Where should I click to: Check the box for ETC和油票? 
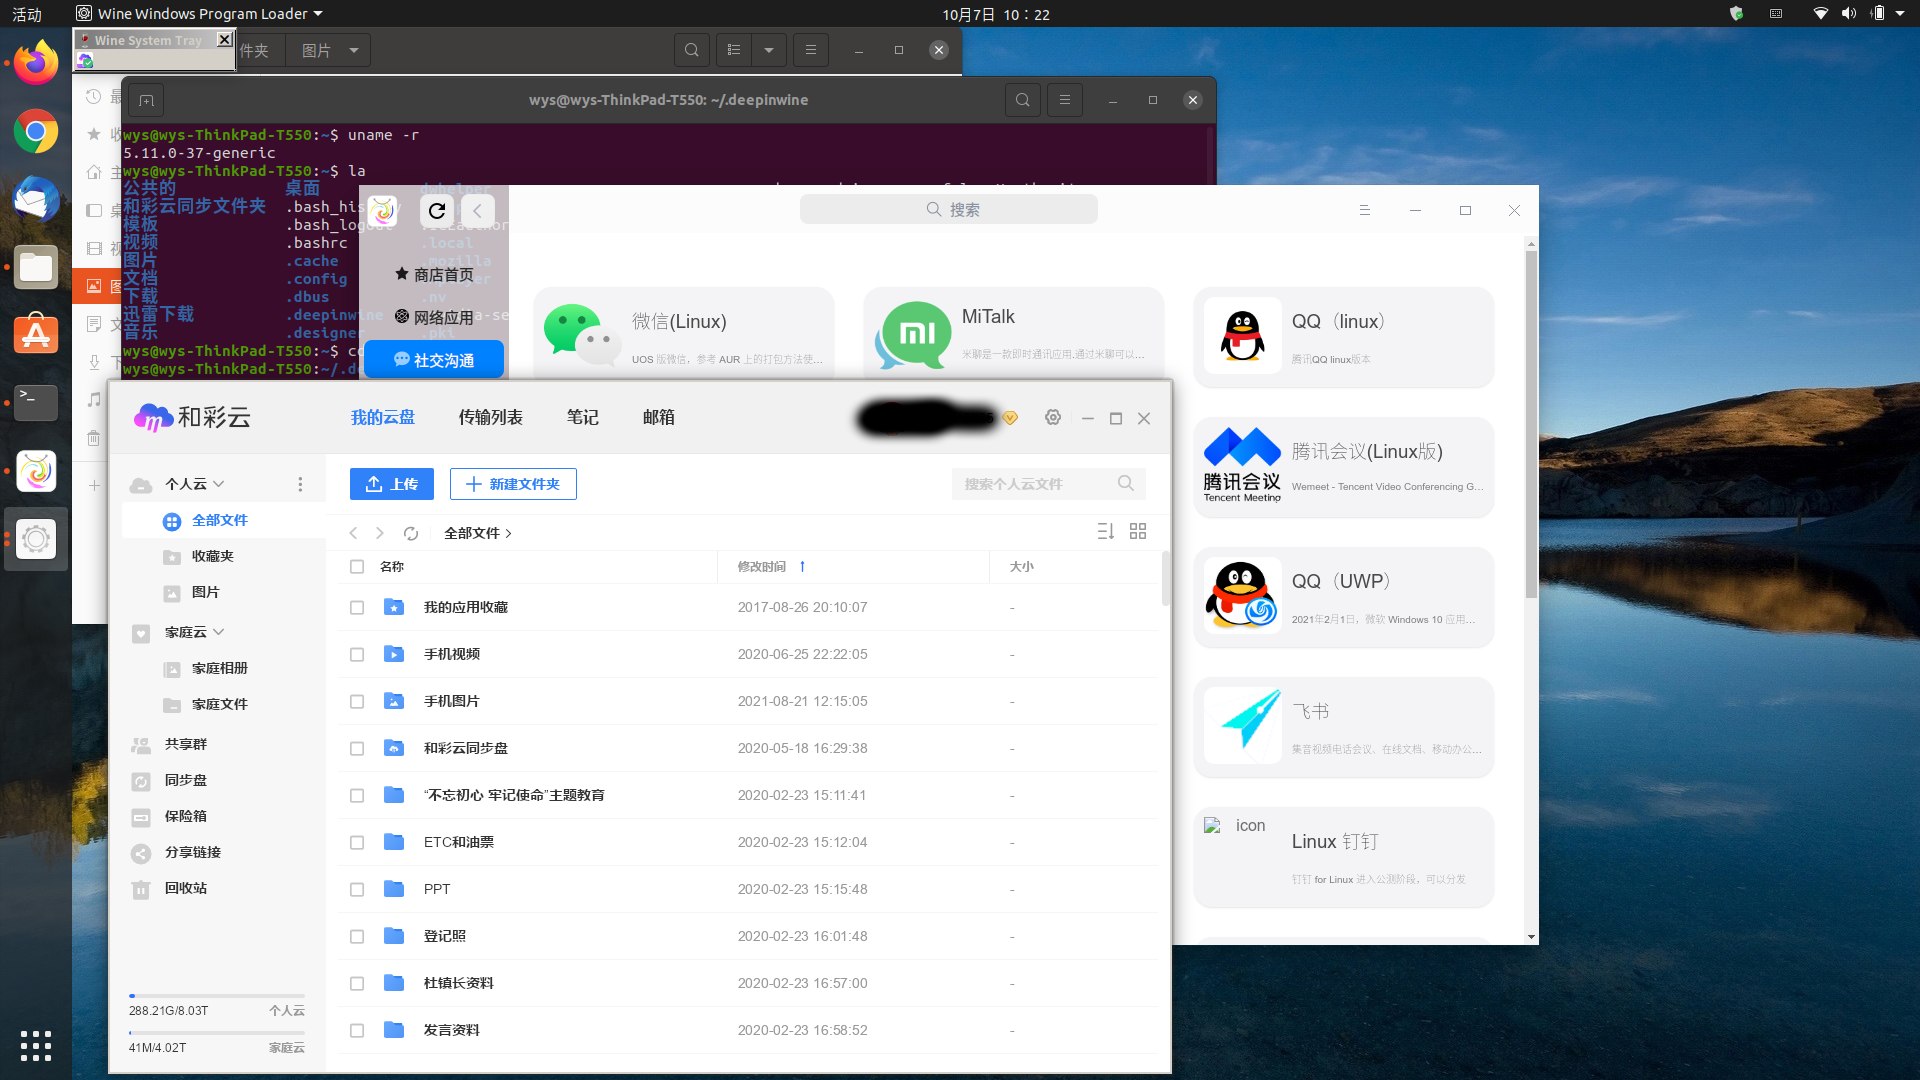click(x=357, y=843)
